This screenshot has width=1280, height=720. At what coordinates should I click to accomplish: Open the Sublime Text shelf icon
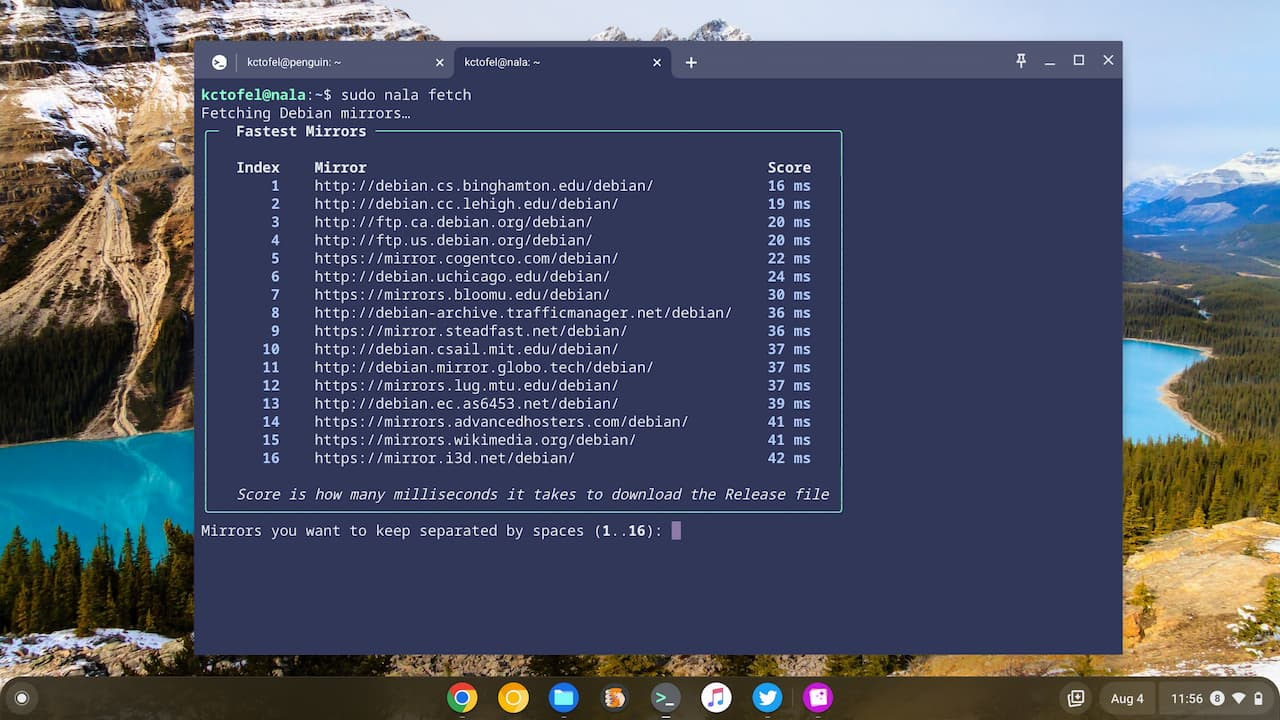pyautogui.click(x=615, y=697)
